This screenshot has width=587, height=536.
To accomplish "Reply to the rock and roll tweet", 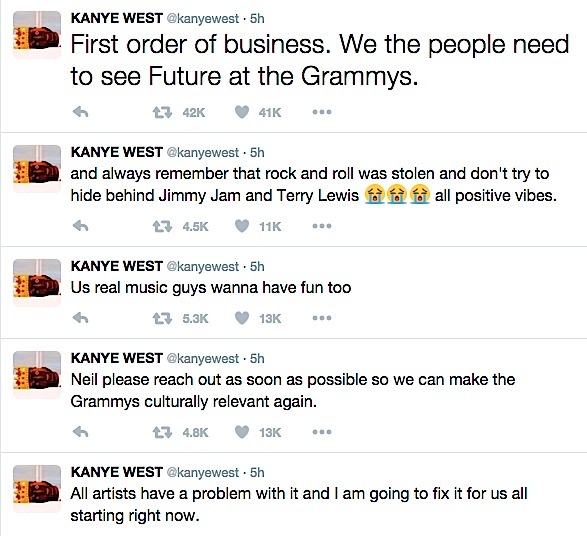I will coord(80,226).
